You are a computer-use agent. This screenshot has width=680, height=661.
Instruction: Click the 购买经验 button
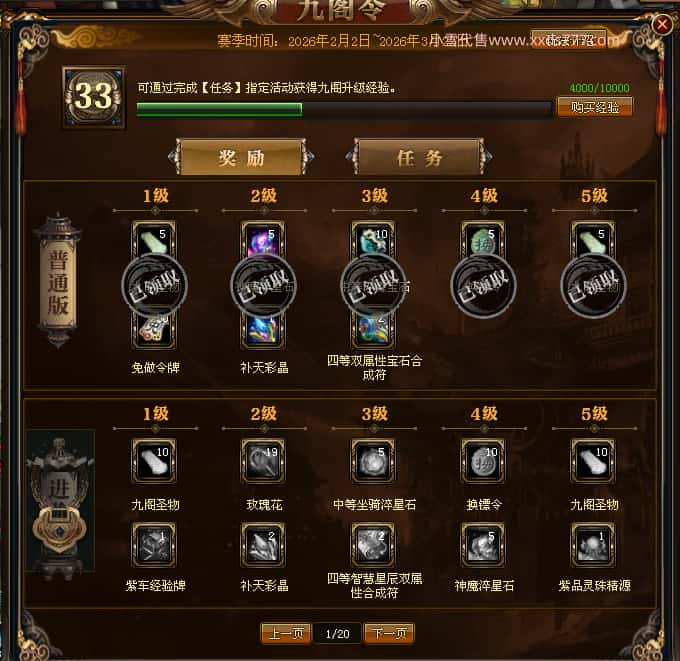click(595, 107)
